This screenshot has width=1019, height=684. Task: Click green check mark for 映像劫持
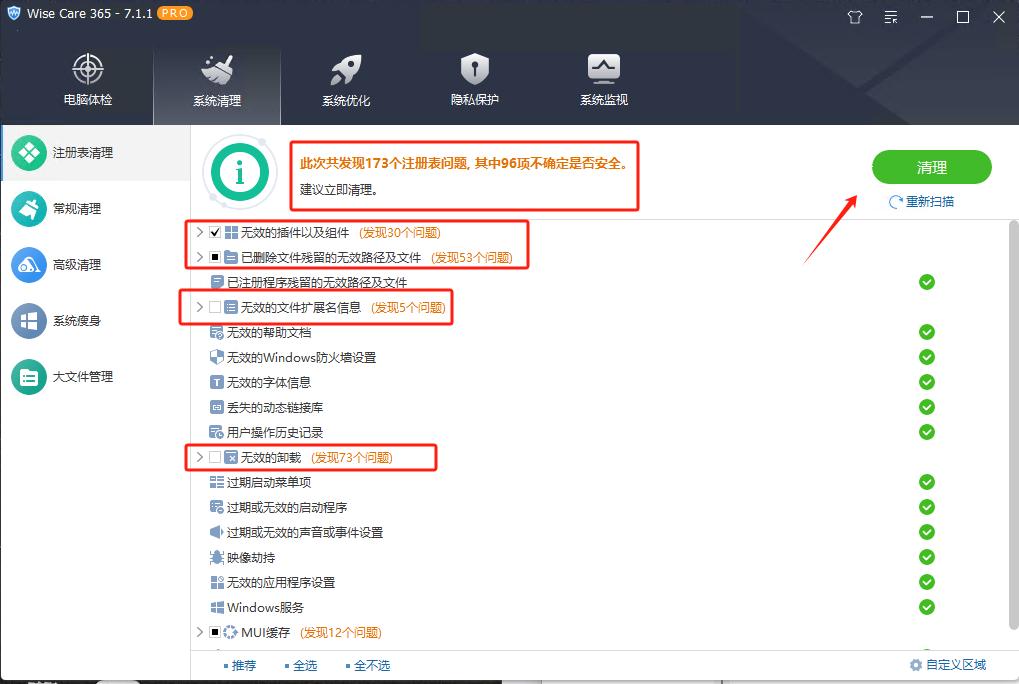tap(927, 557)
